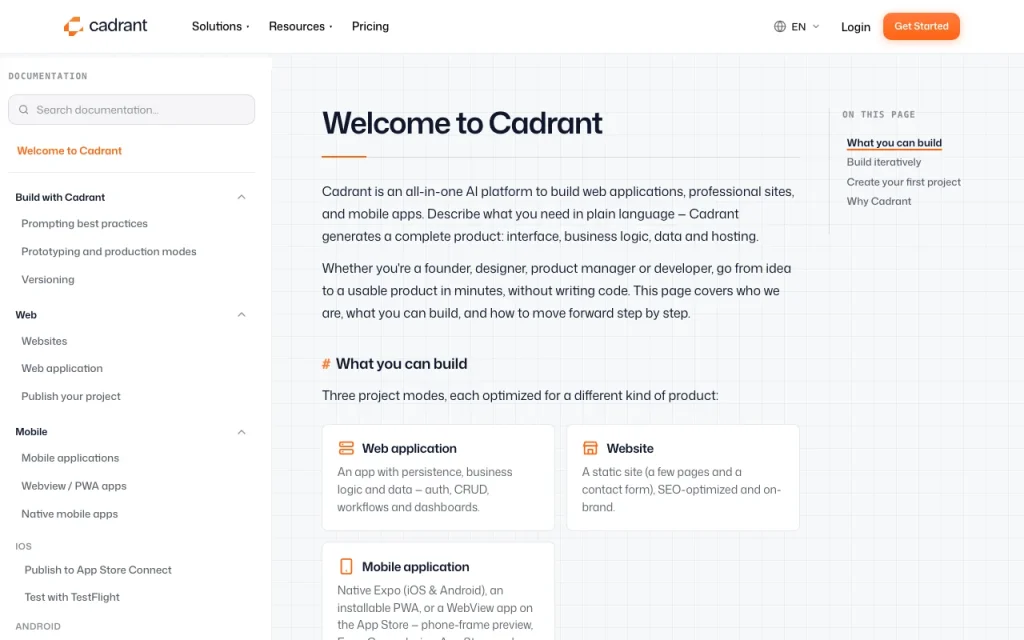Viewport: 1024px width, 640px height.
Task: Click the Website card storefront icon
Action: (x=590, y=448)
